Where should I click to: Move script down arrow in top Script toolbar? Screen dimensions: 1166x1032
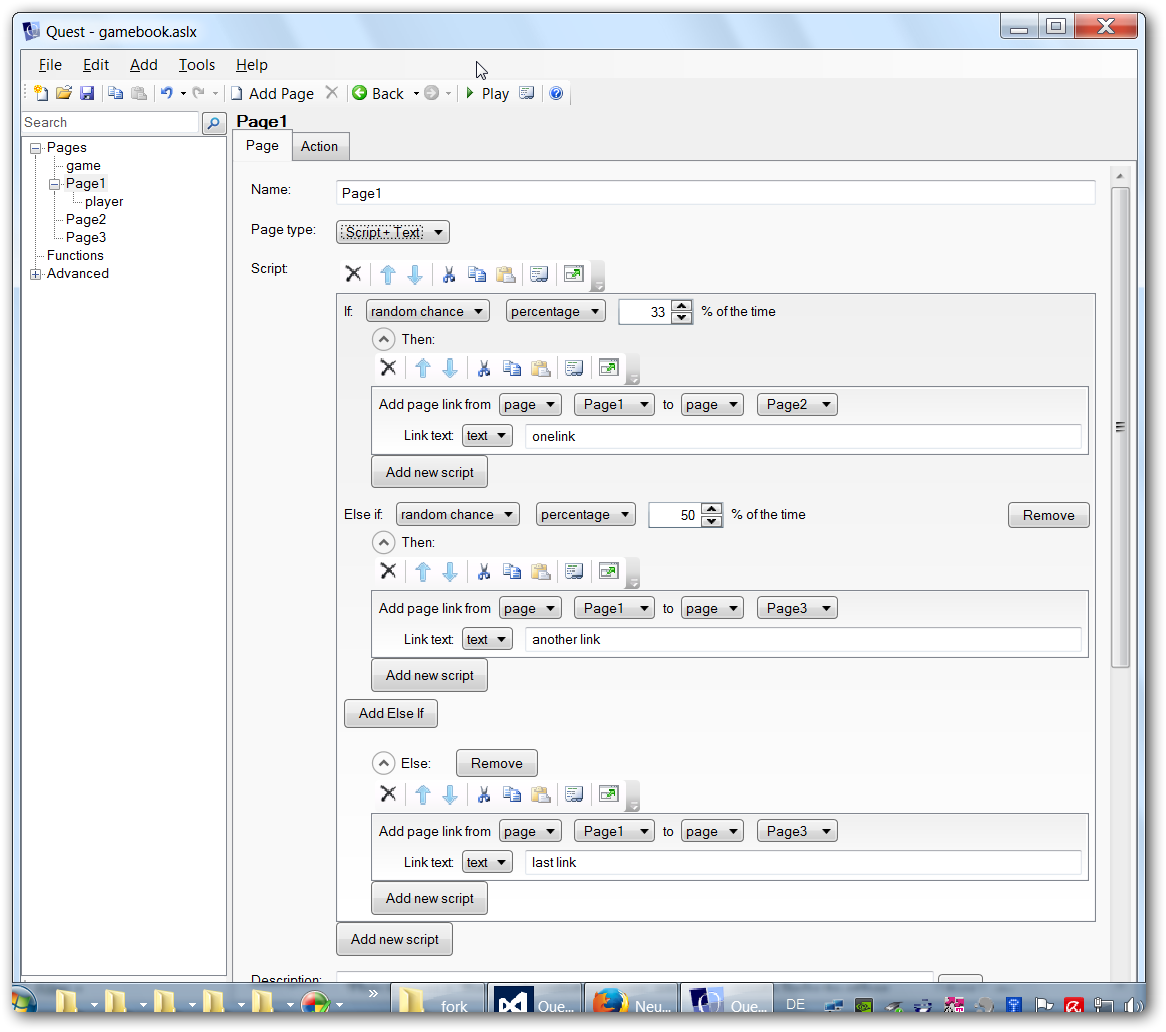tap(415, 274)
